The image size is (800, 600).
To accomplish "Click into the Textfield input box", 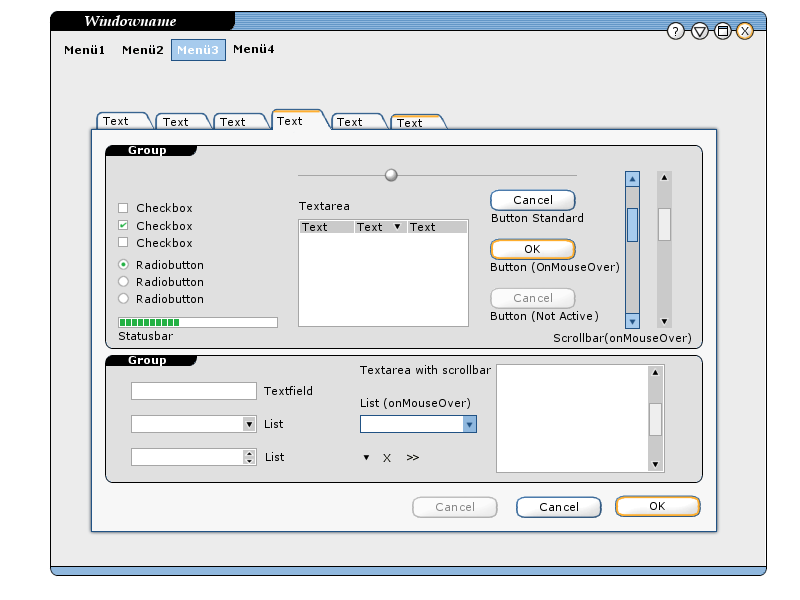I will click(x=193, y=391).
